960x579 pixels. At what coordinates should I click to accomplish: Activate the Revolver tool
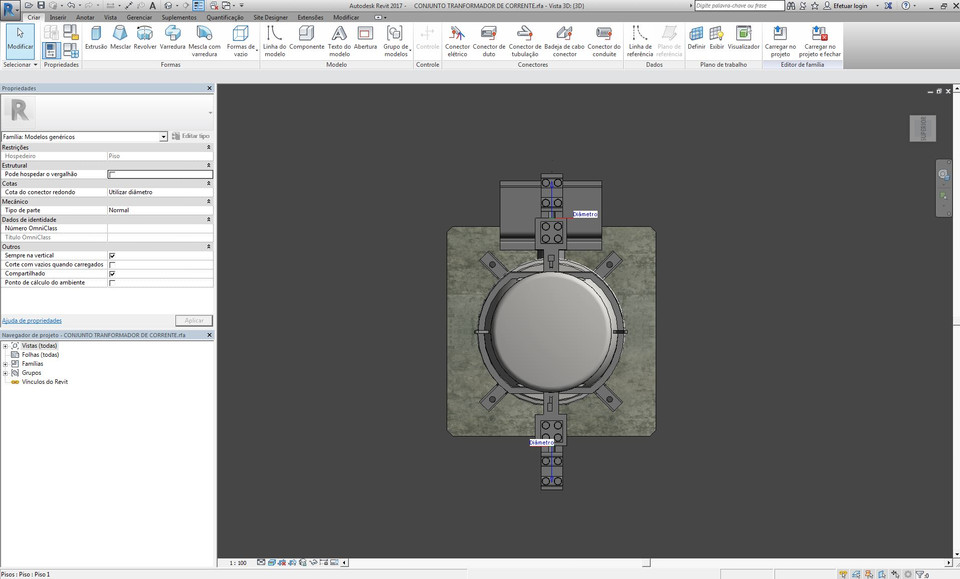[x=145, y=40]
